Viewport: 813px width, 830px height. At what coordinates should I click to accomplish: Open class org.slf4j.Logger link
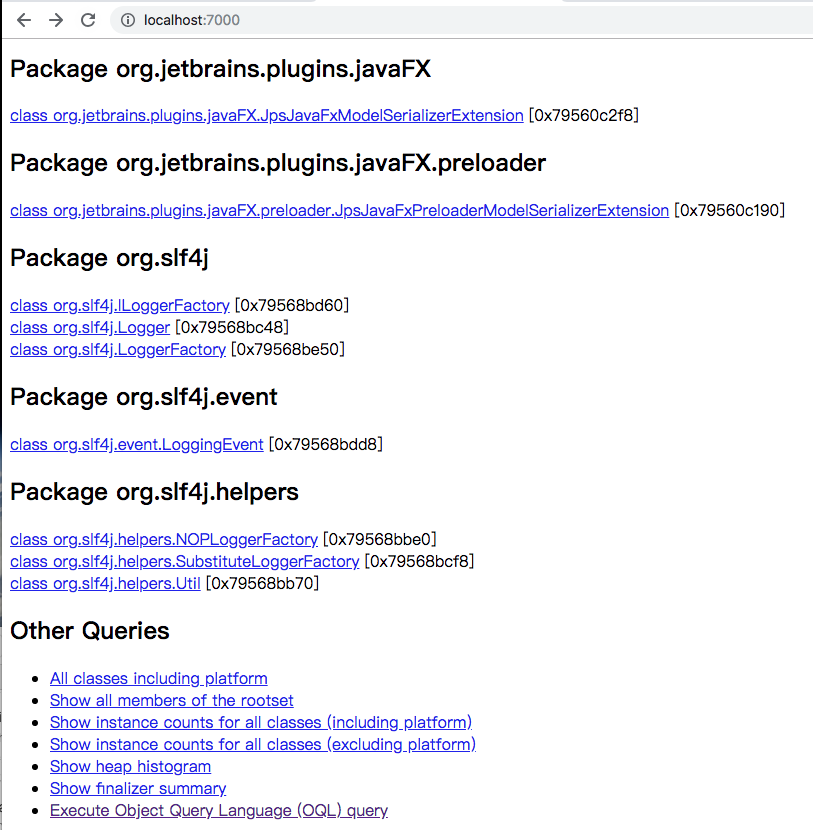pos(90,328)
